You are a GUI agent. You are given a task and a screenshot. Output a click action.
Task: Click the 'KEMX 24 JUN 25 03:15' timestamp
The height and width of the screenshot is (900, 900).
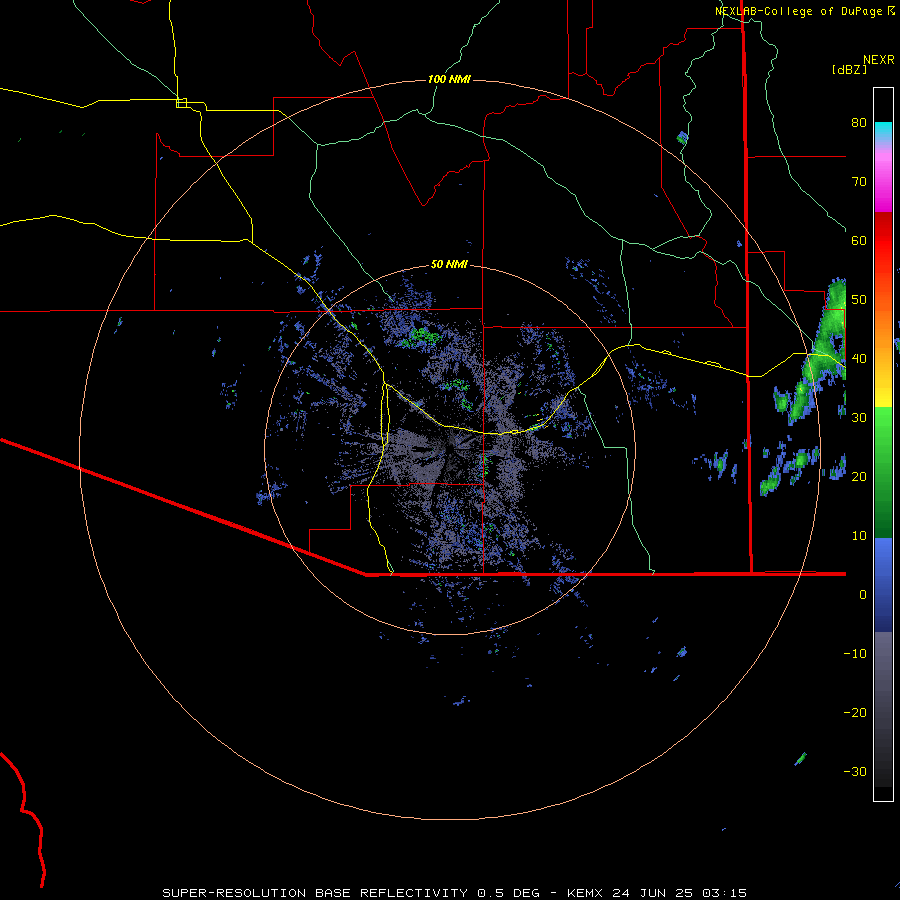tap(657, 893)
